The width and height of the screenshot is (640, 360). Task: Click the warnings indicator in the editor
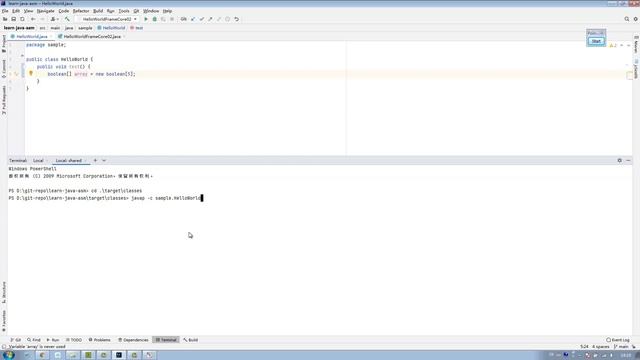[x=613, y=45]
